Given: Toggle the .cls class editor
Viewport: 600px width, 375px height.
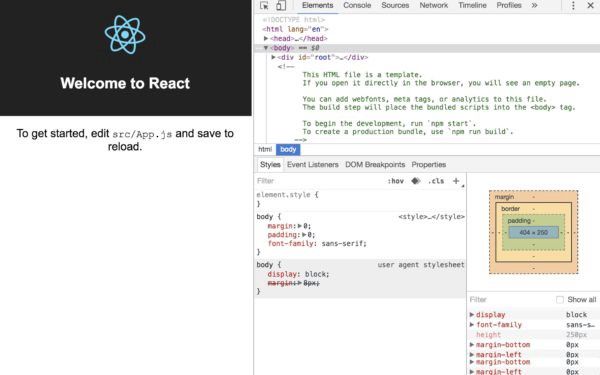Looking at the screenshot, I should 436,181.
